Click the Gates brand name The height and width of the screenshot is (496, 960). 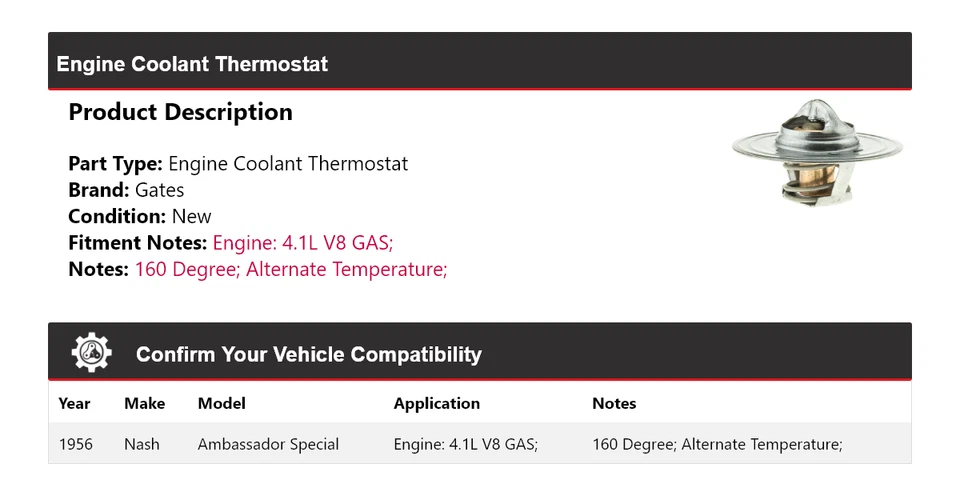(159, 190)
